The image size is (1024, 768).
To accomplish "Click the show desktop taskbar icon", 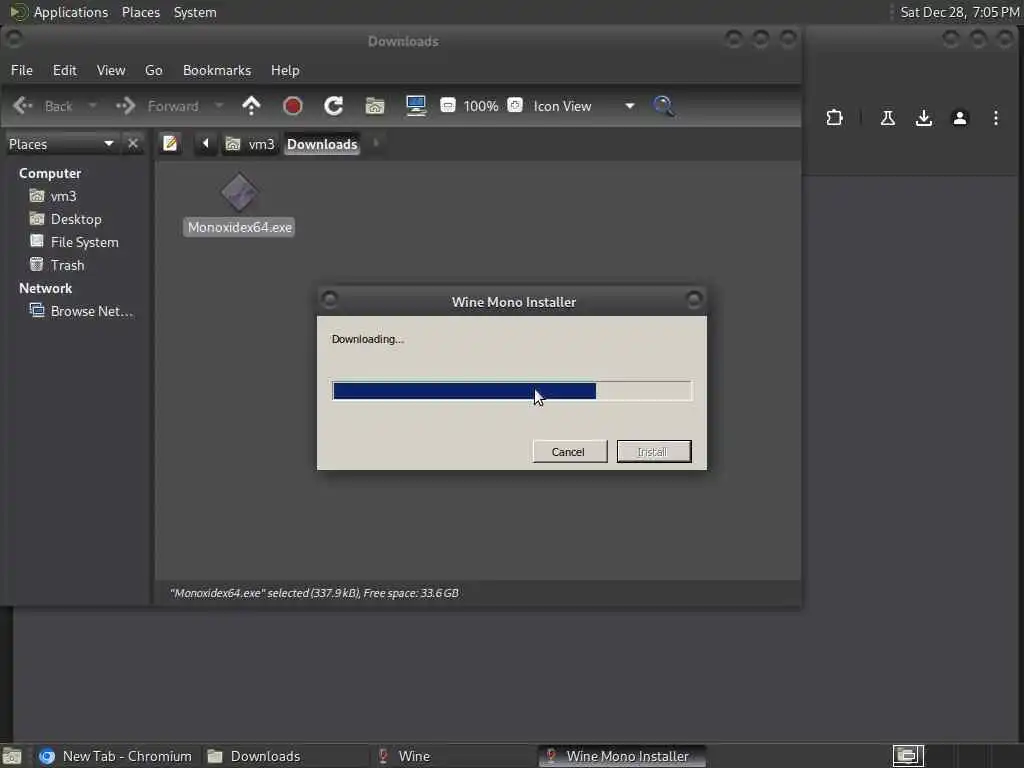I will pyautogui.click(x=12, y=756).
